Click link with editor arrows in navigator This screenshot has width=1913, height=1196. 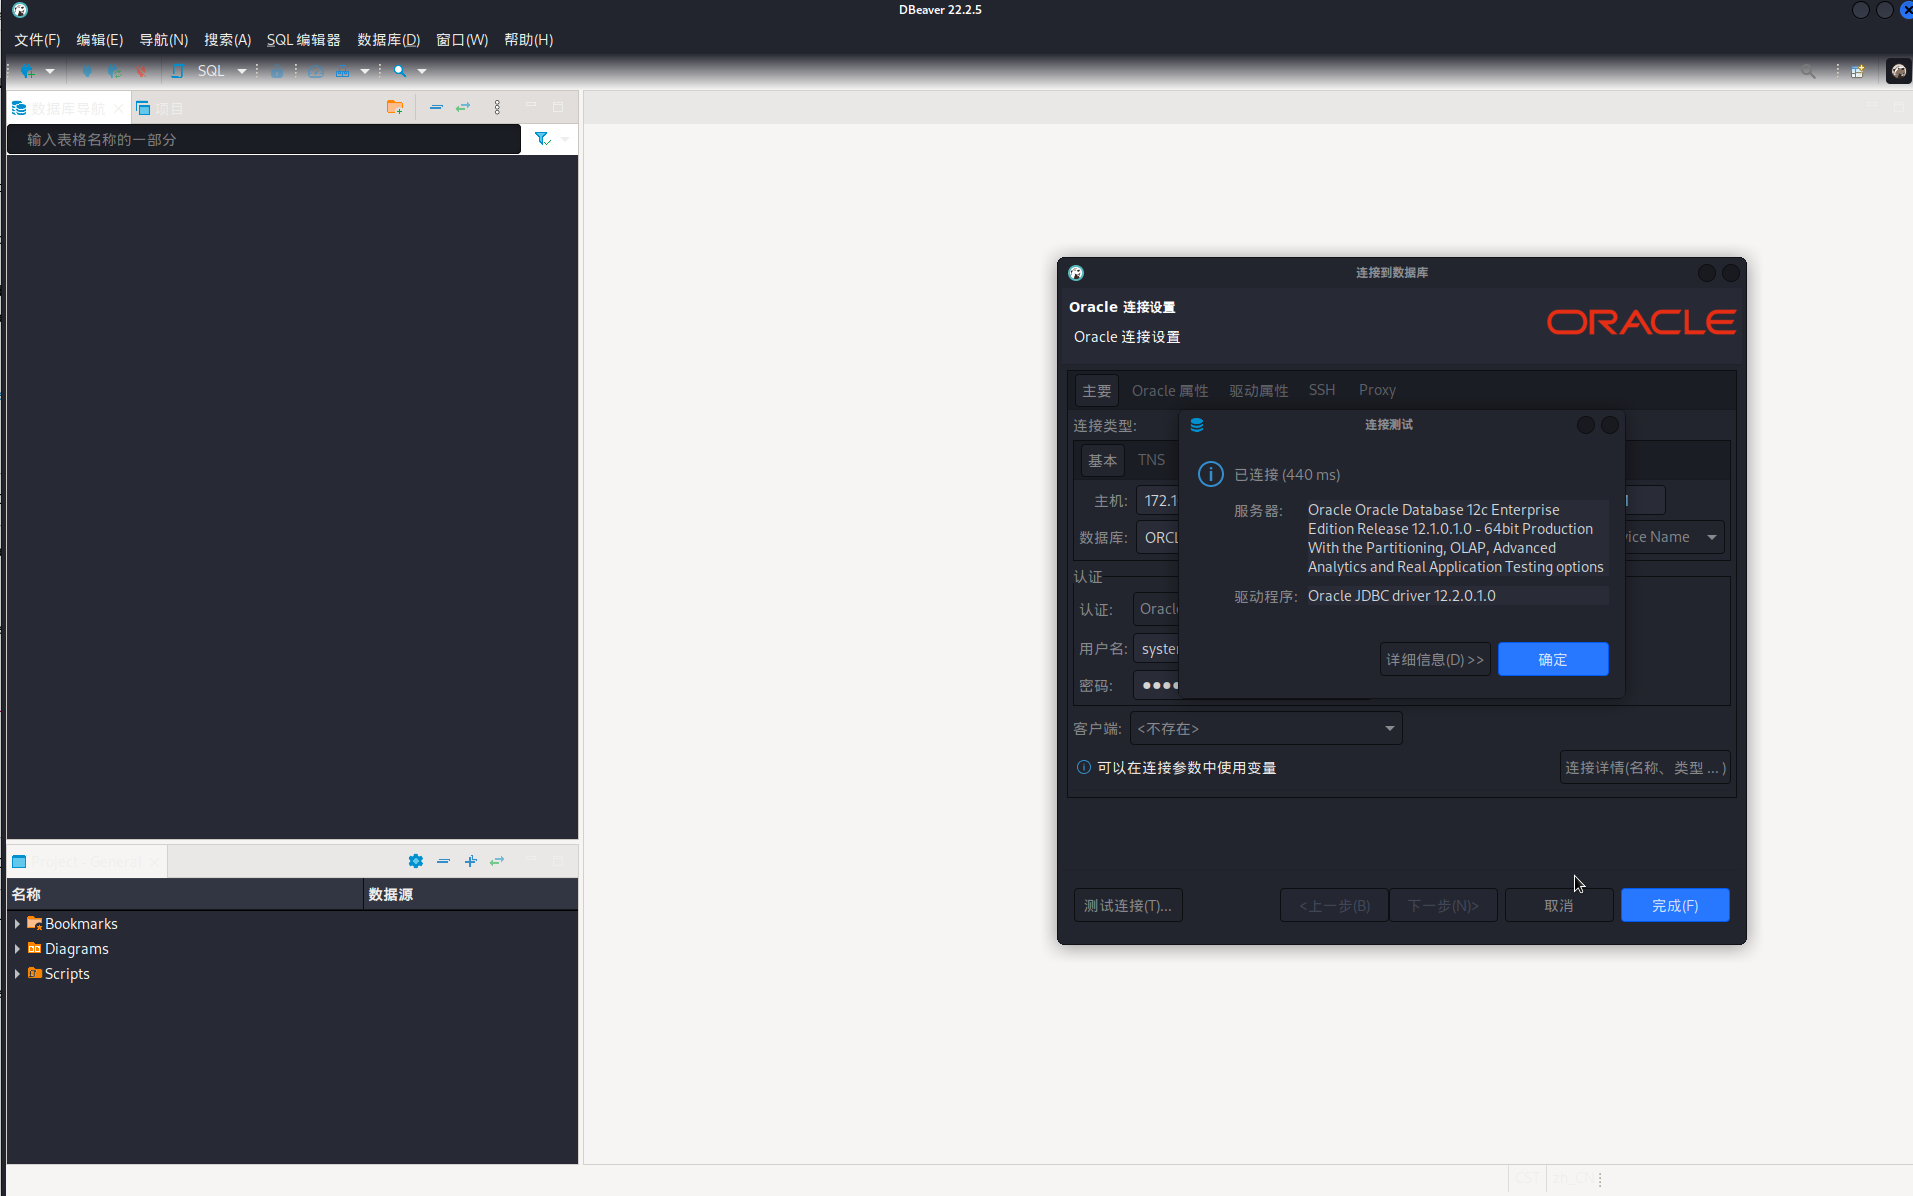463,107
